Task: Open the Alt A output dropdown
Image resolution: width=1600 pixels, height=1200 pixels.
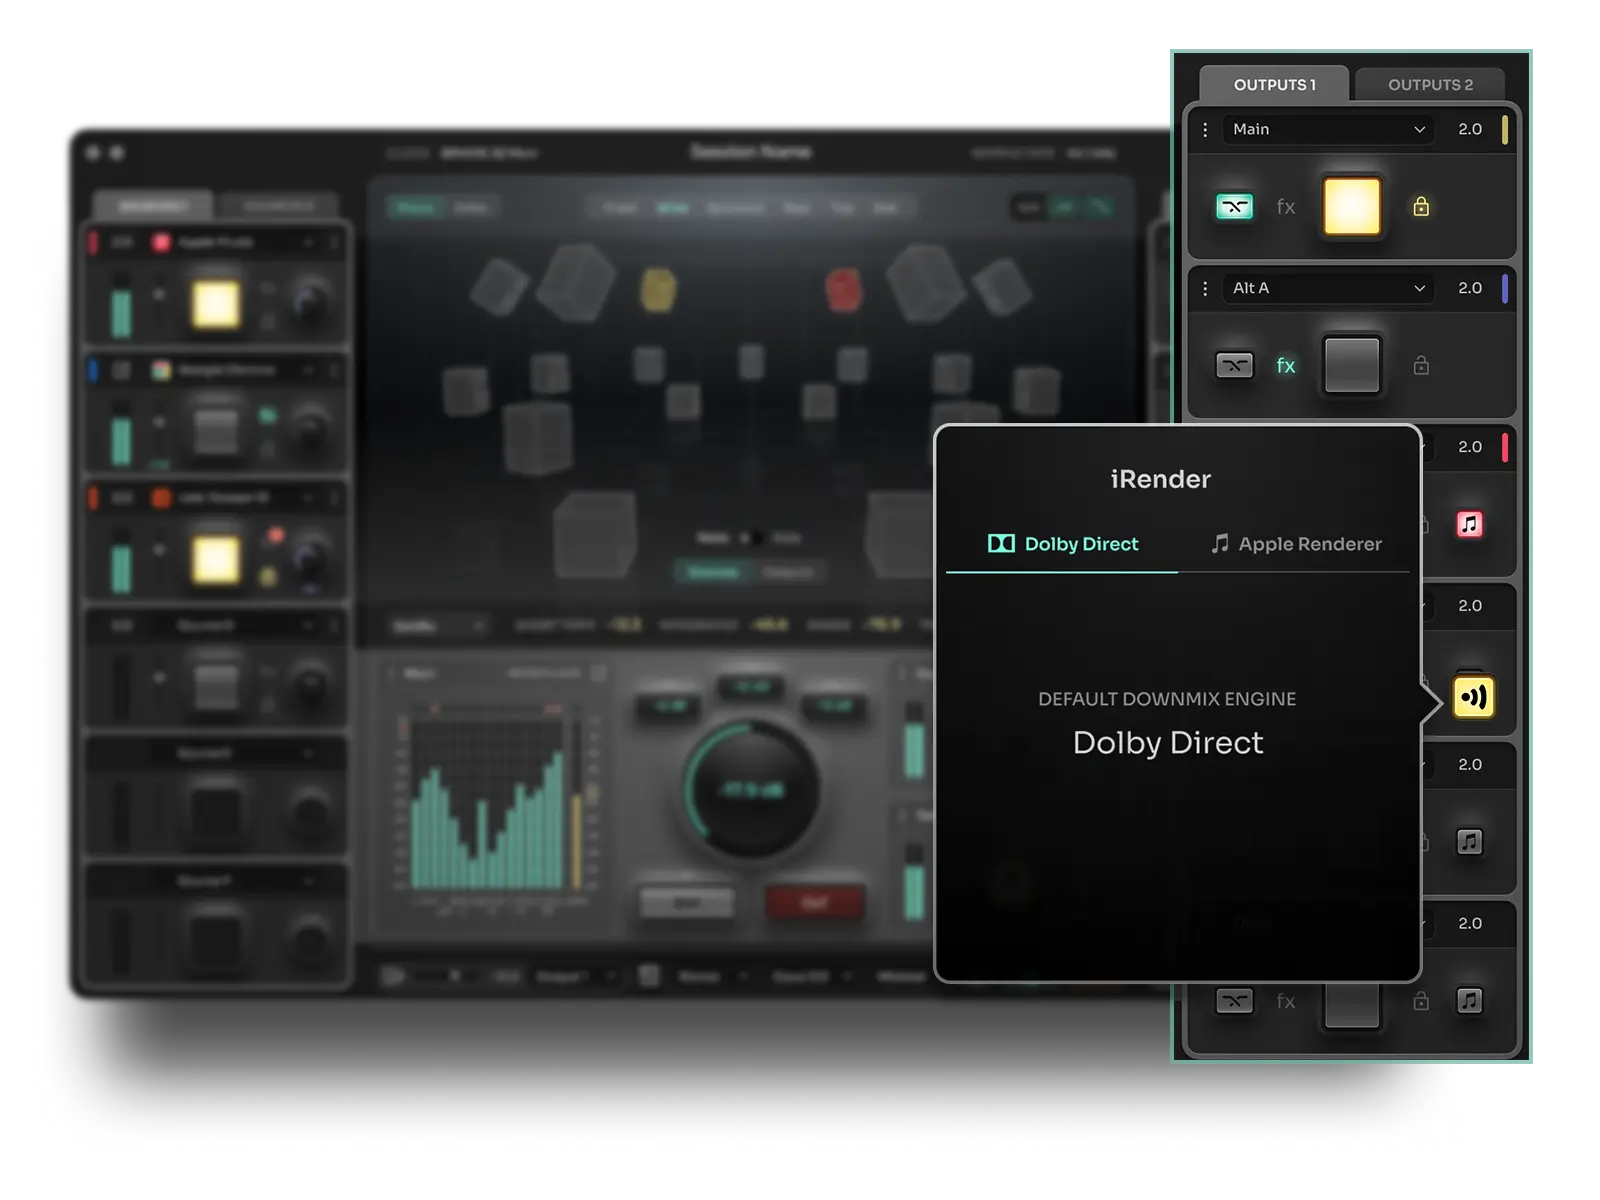Action: coord(1327,289)
